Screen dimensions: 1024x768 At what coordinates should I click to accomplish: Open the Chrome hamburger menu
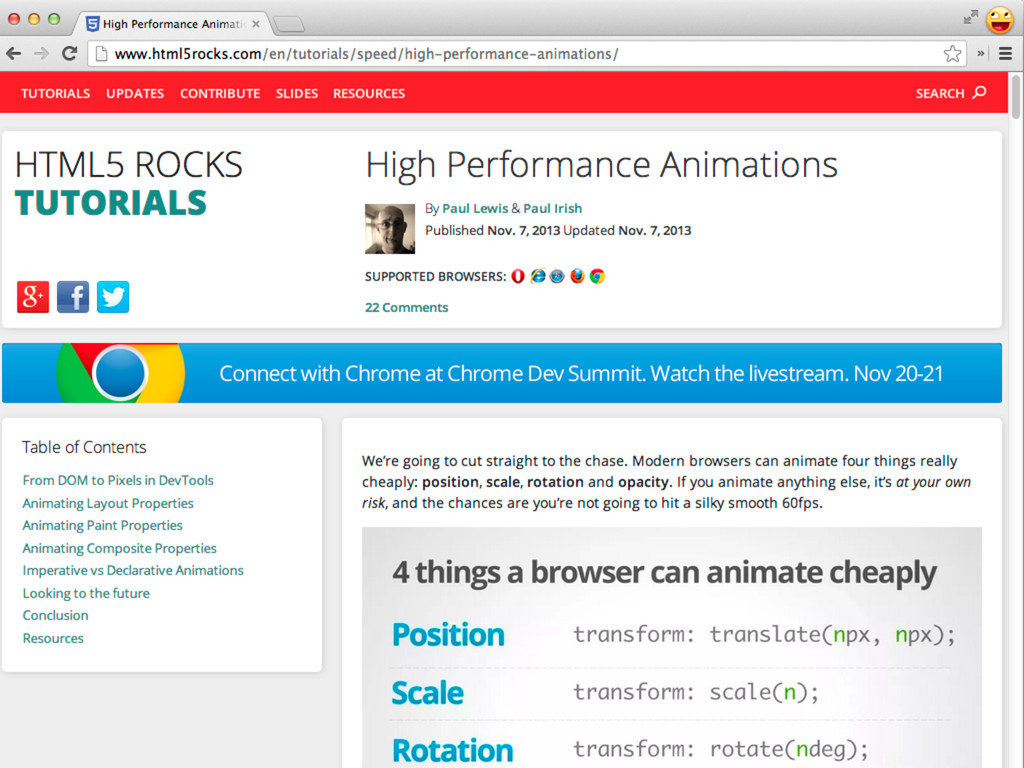[1005, 54]
